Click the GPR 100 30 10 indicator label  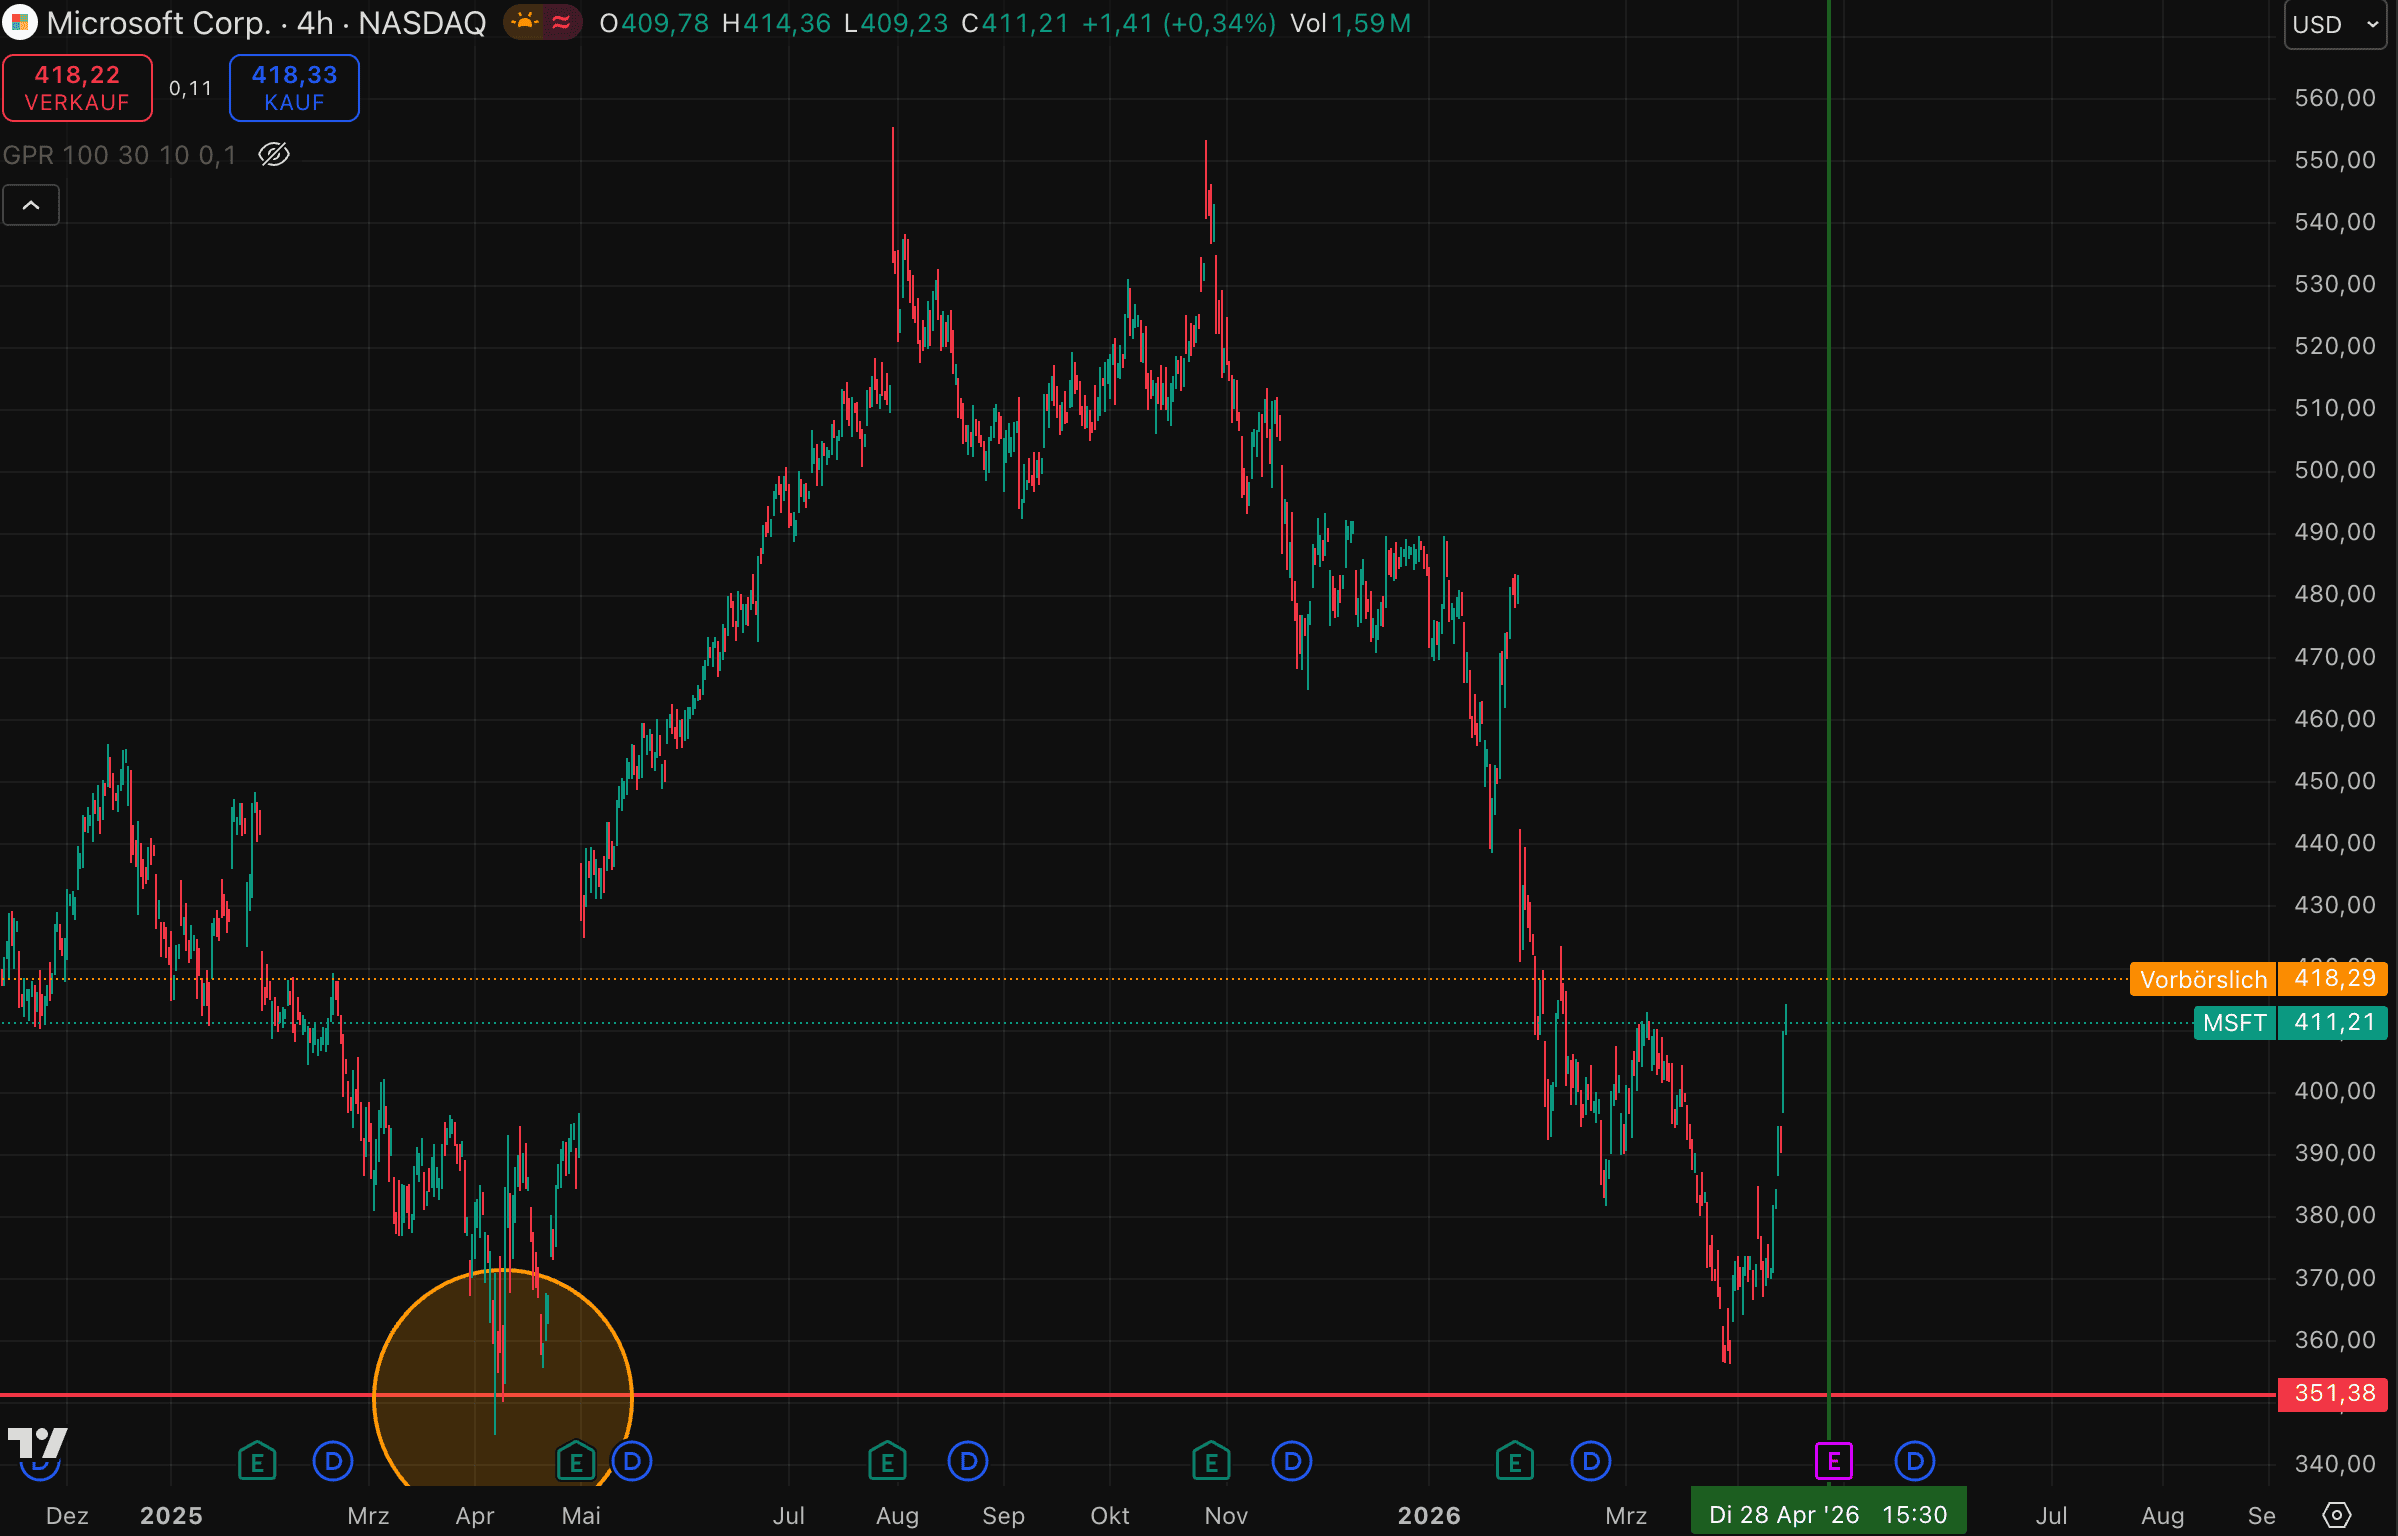pyautogui.click(x=119, y=155)
